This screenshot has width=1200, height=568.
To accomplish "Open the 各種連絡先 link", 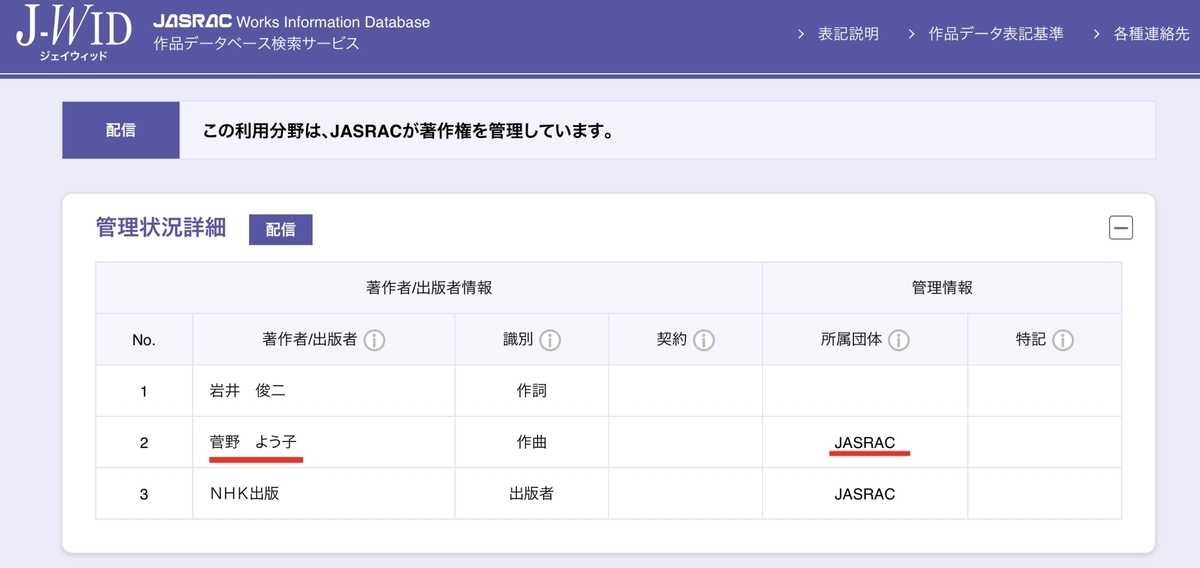I will (x=1152, y=34).
